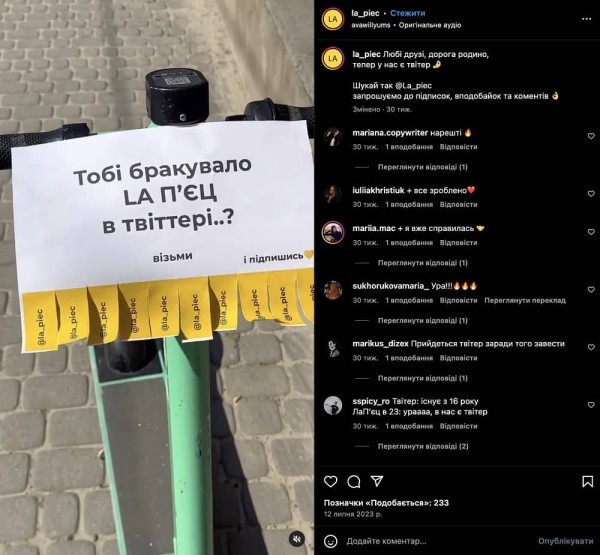Screen dimensions: 600x555
Task: View replies under sukhorukovamaria_ comment
Action: tap(422, 320)
